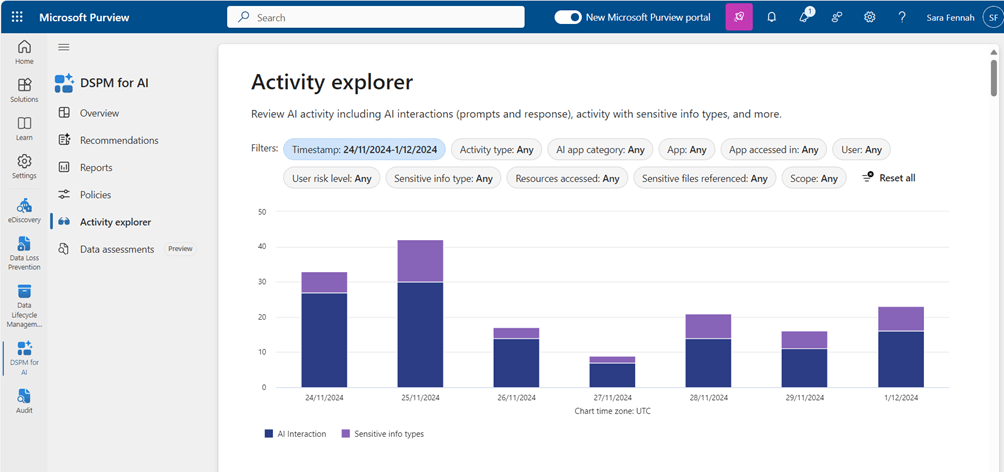Open the Help question mark icon
1004x472 pixels.
coord(902,17)
